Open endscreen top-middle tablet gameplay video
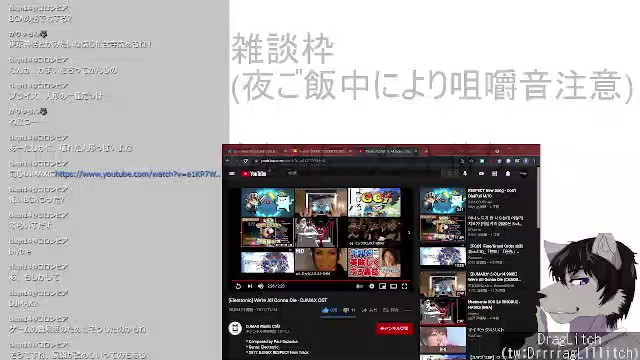Screen dimensions: 640x360 coord(321,202)
